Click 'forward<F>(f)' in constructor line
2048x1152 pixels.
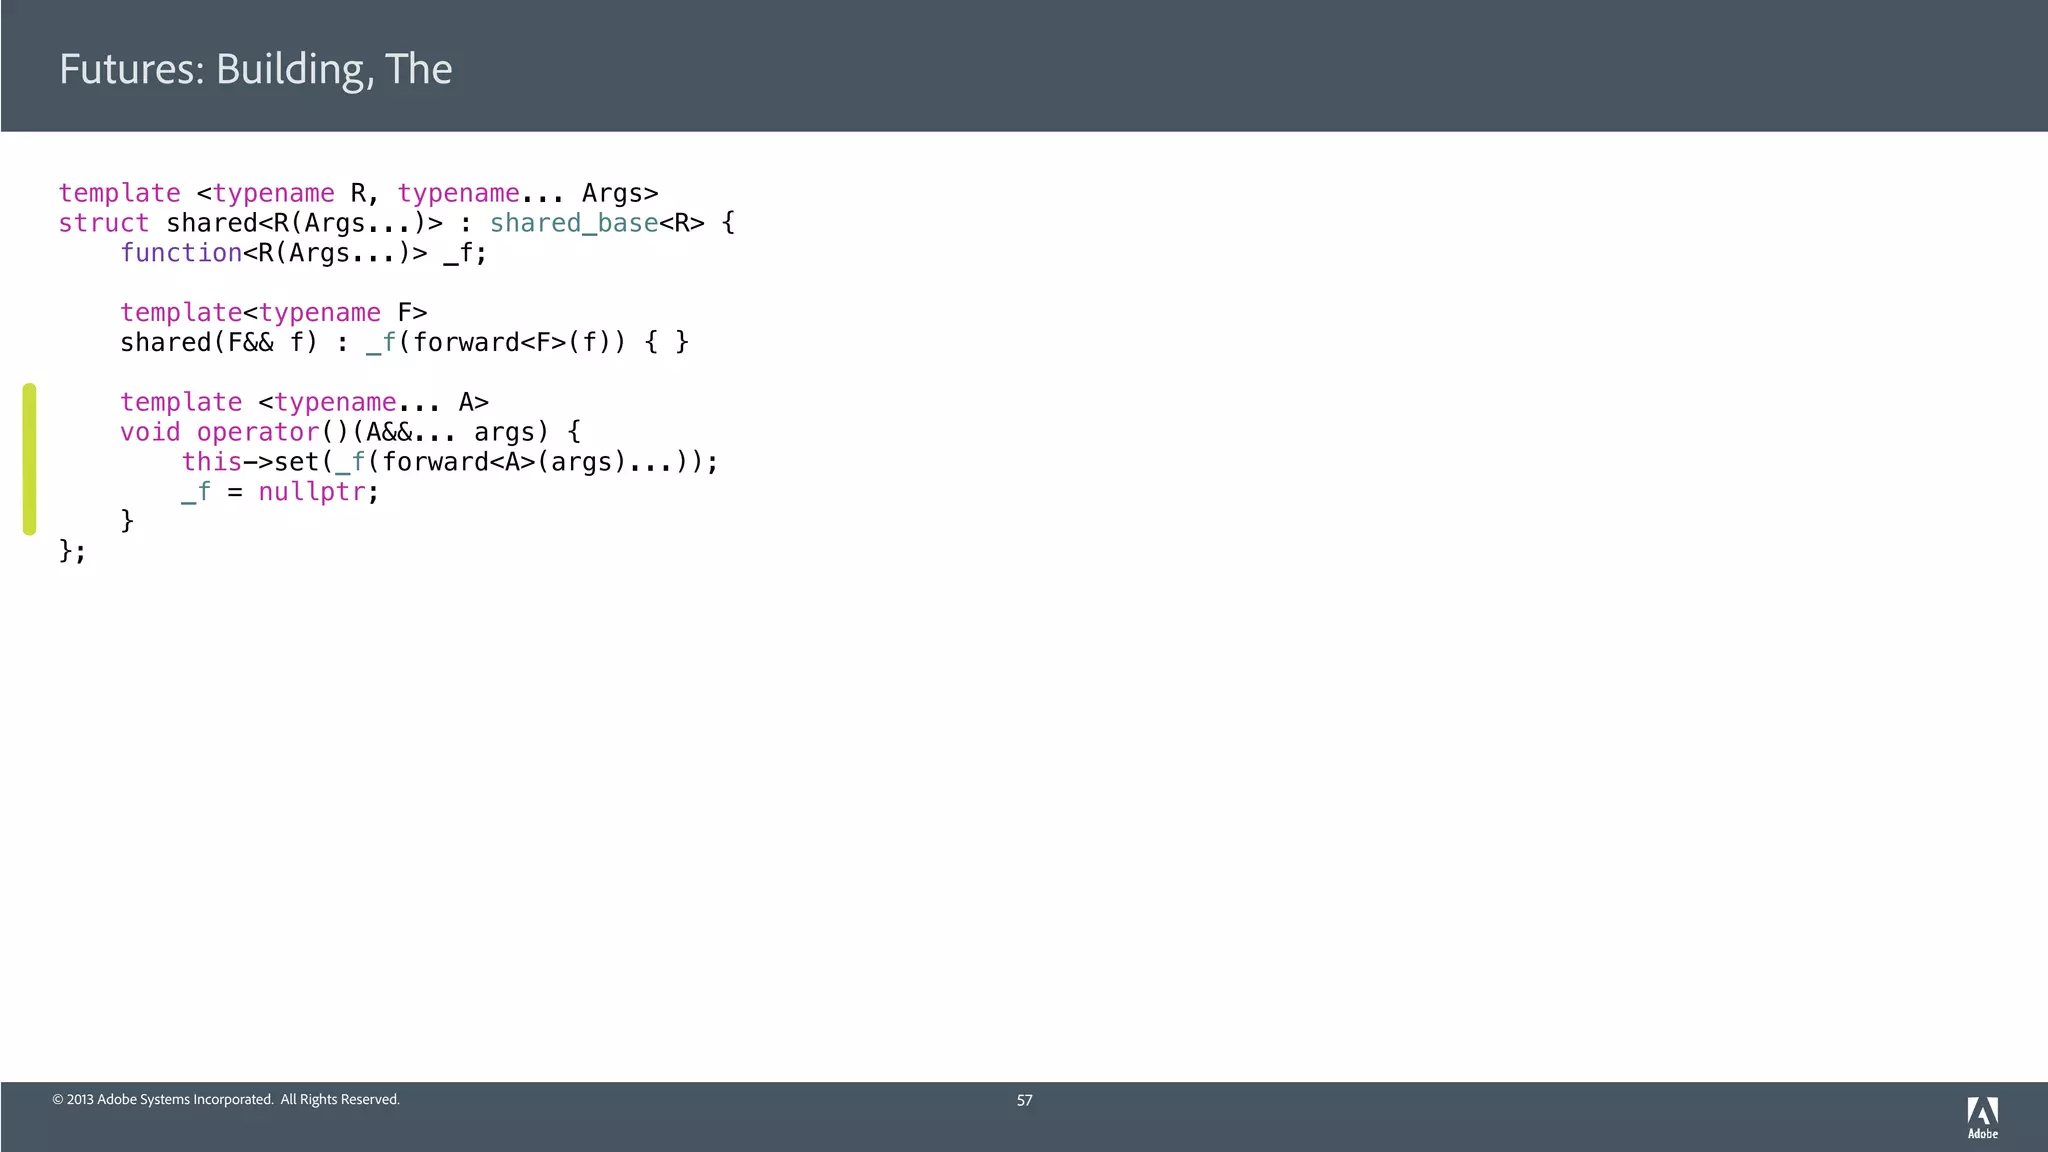pos(511,343)
